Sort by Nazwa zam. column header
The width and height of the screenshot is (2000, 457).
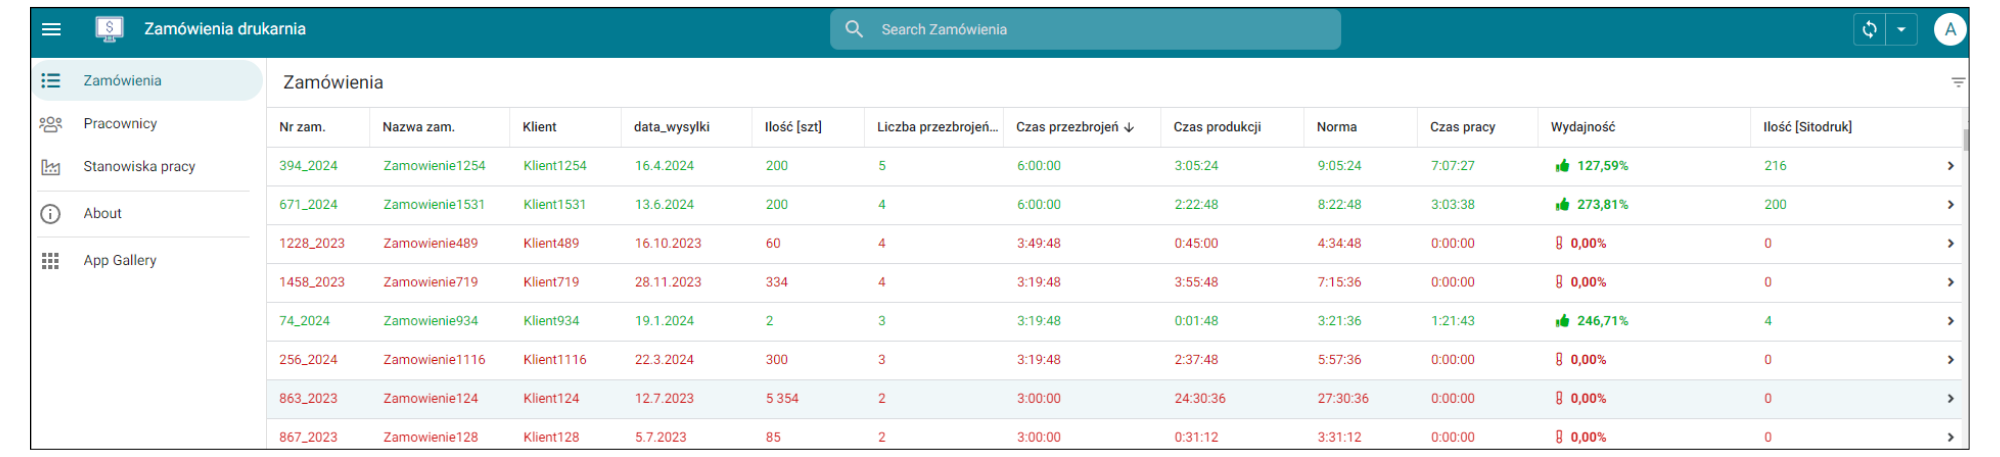point(418,127)
